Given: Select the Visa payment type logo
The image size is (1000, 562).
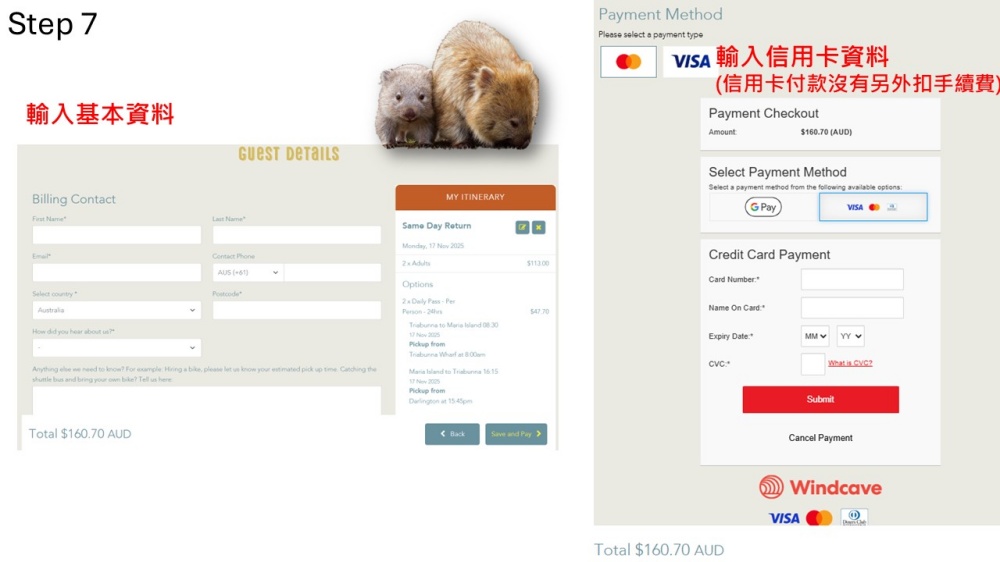Looking at the screenshot, I should (x=690, y=62).
